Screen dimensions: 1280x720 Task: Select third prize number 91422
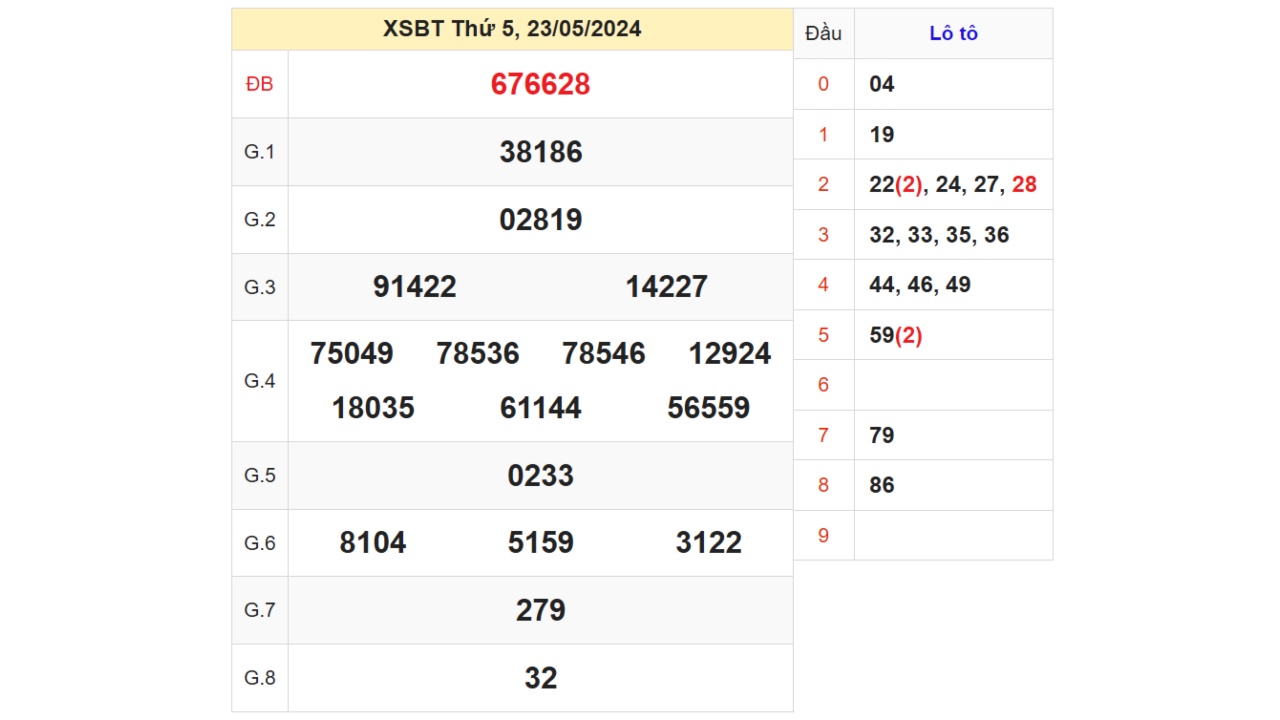coord(414,287)
